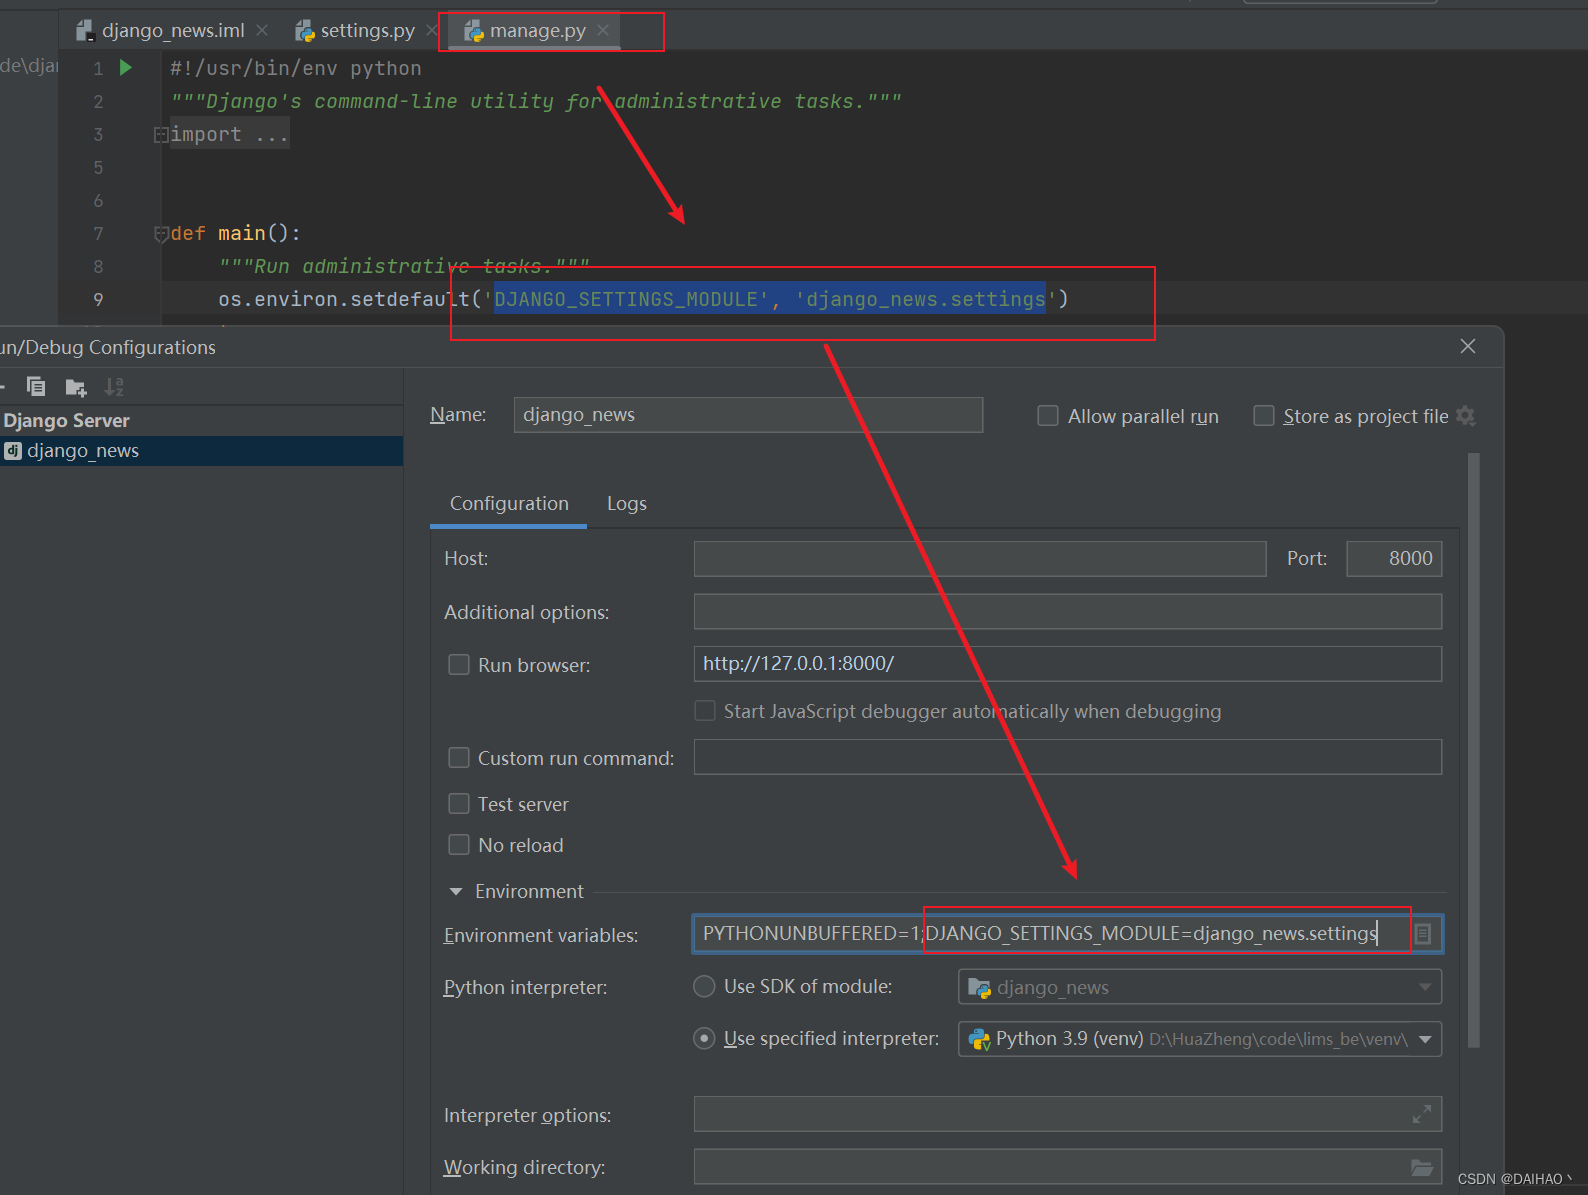Enable Allow parallel run
Image resolution: width=1588 pixels, height=1195 pixels.
pyautogui.click(x=1048, y=415)
